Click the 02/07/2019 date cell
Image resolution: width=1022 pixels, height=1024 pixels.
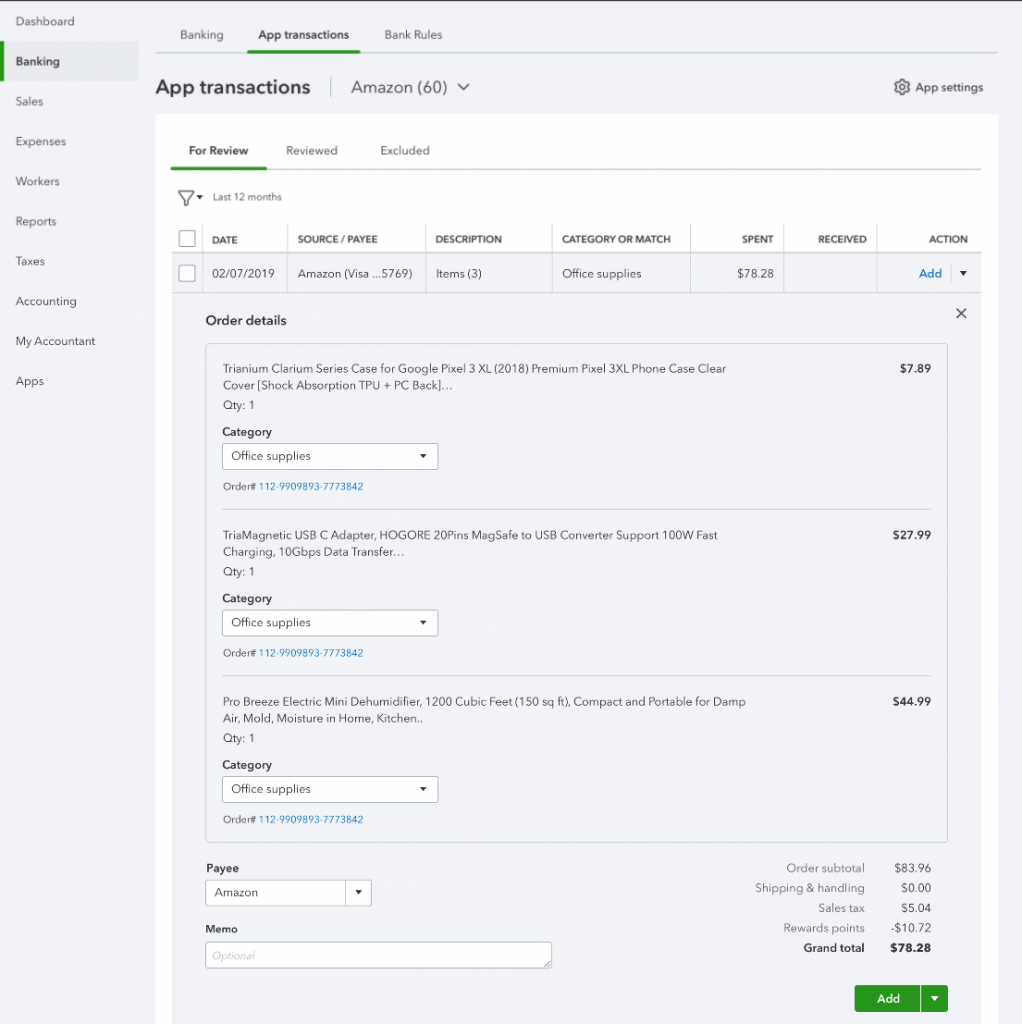click(x=243, y=274)
